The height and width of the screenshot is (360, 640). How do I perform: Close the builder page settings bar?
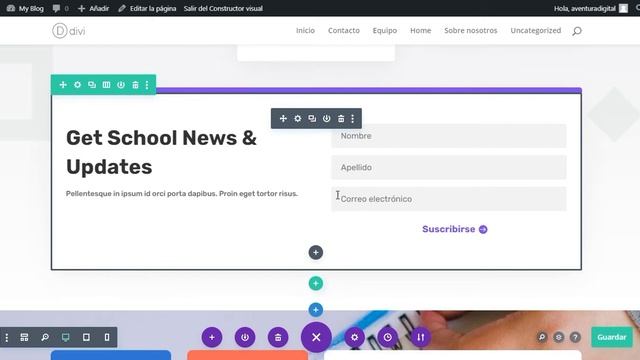coord(316,337)
